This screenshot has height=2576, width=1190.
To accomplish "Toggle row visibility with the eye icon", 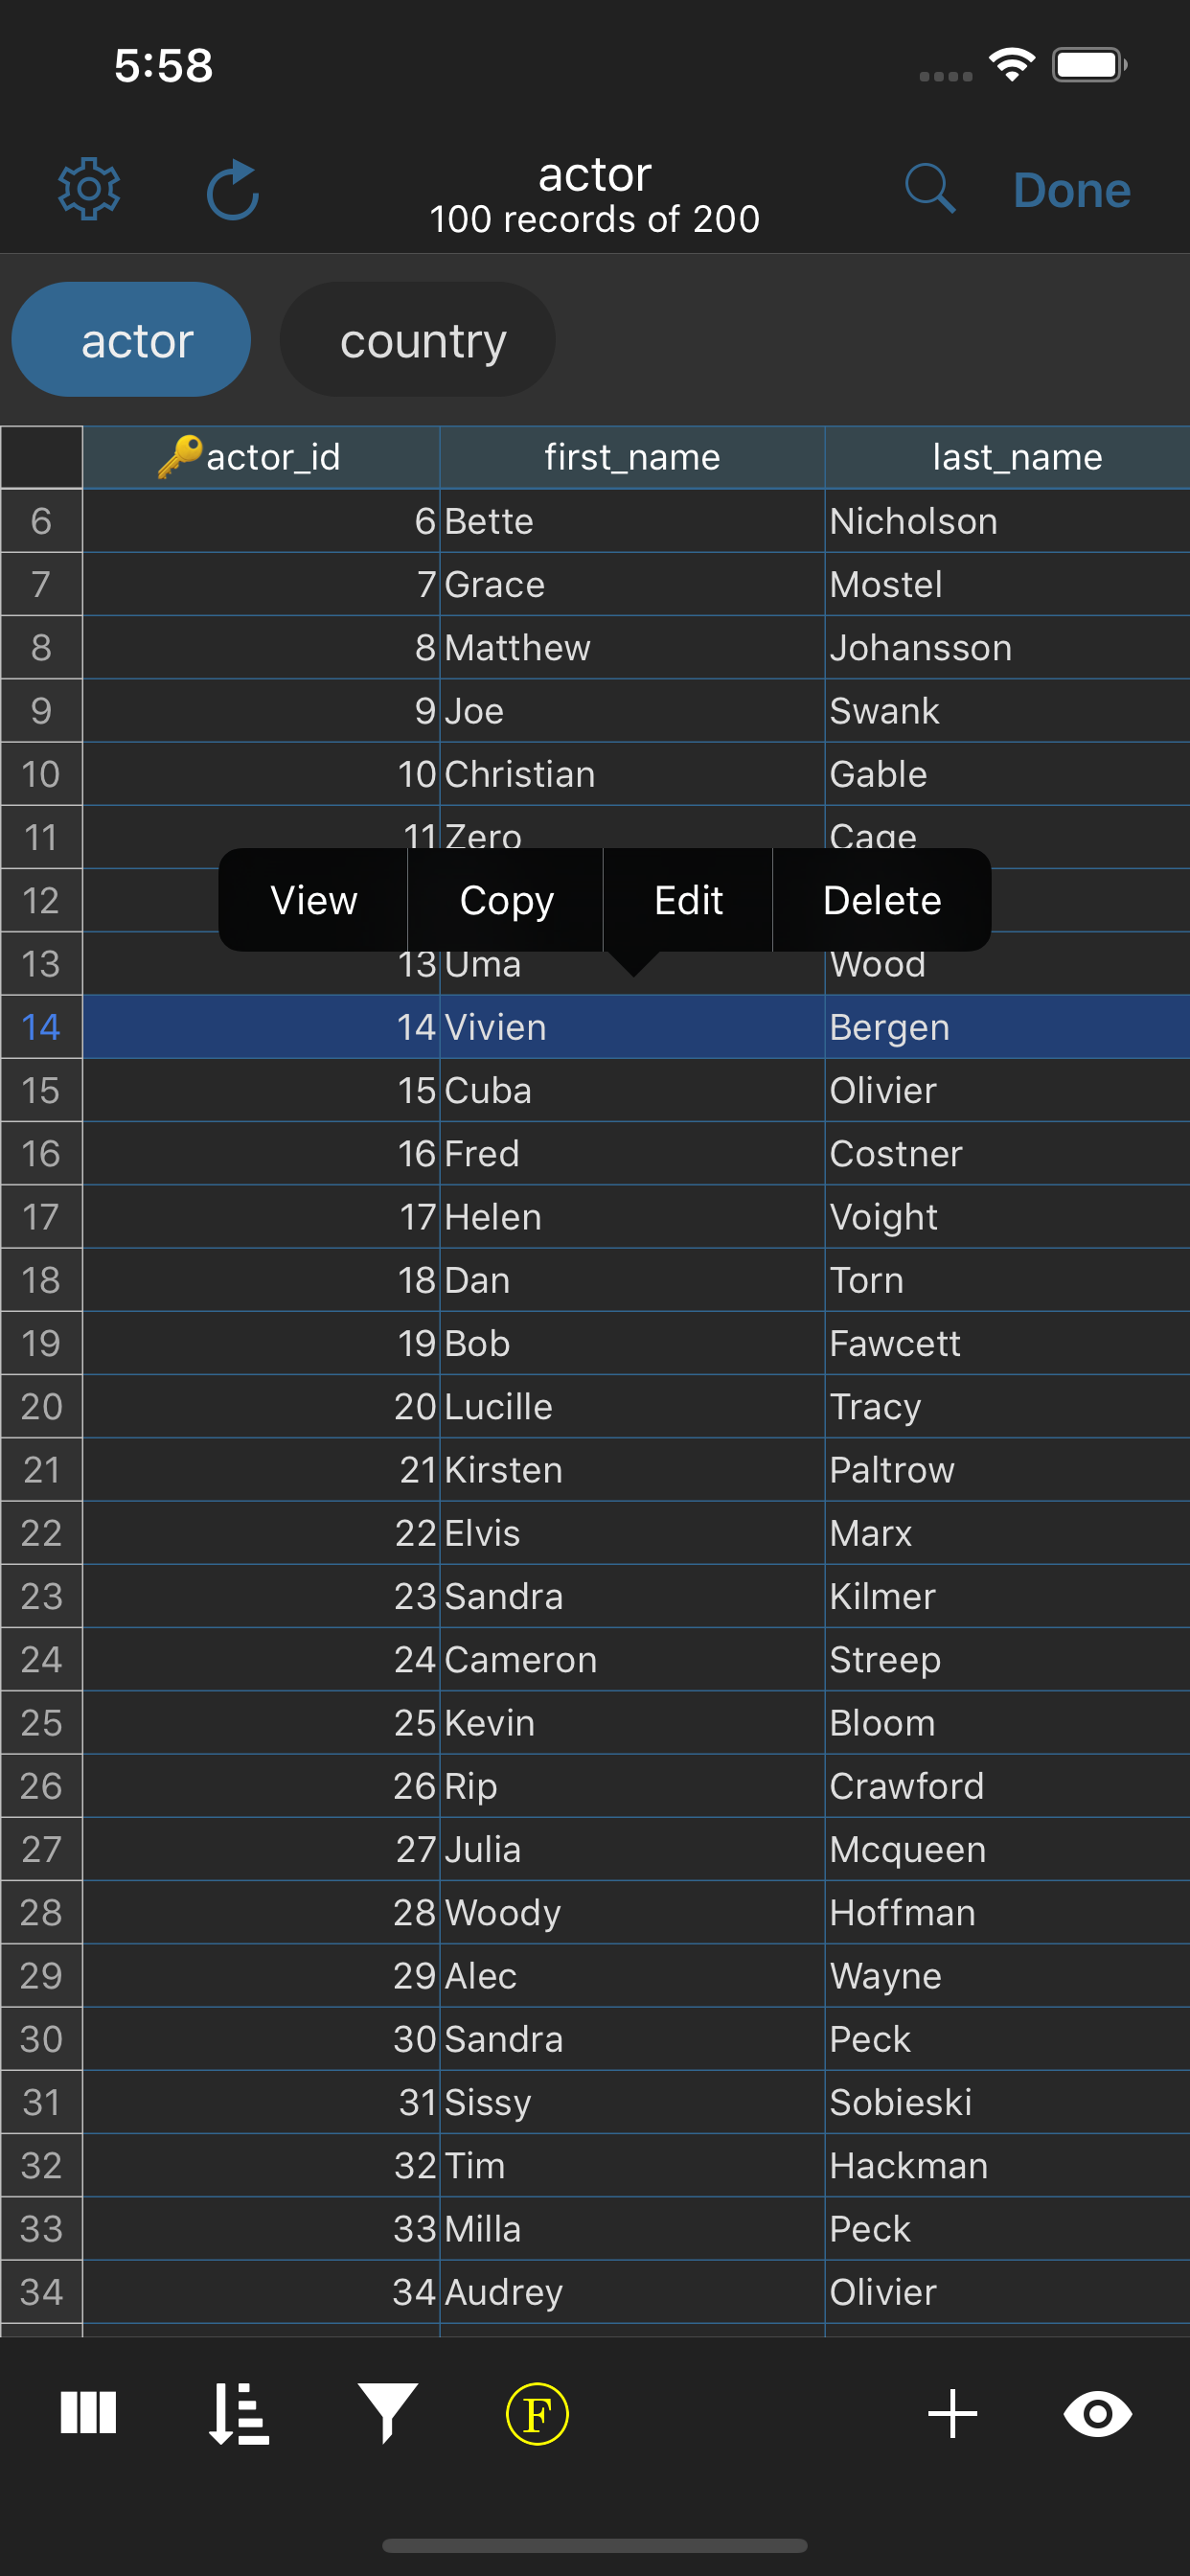I will pyautogui.click(x=1097, y=2413).
